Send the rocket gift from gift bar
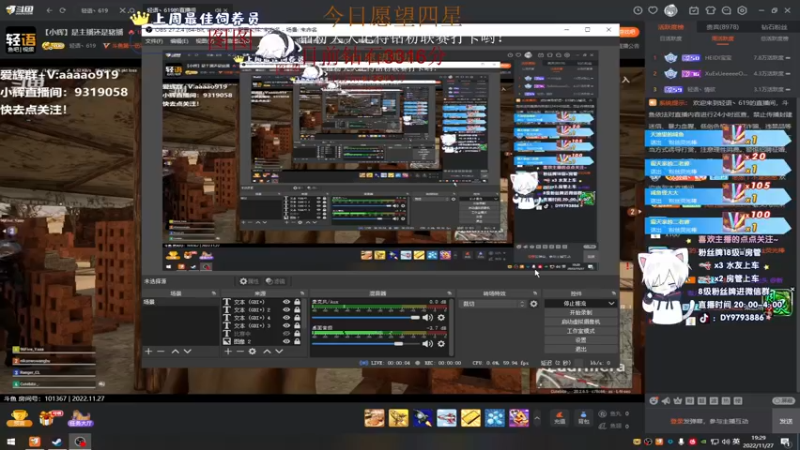The image size is (800, 450). [x=422, y=418]
